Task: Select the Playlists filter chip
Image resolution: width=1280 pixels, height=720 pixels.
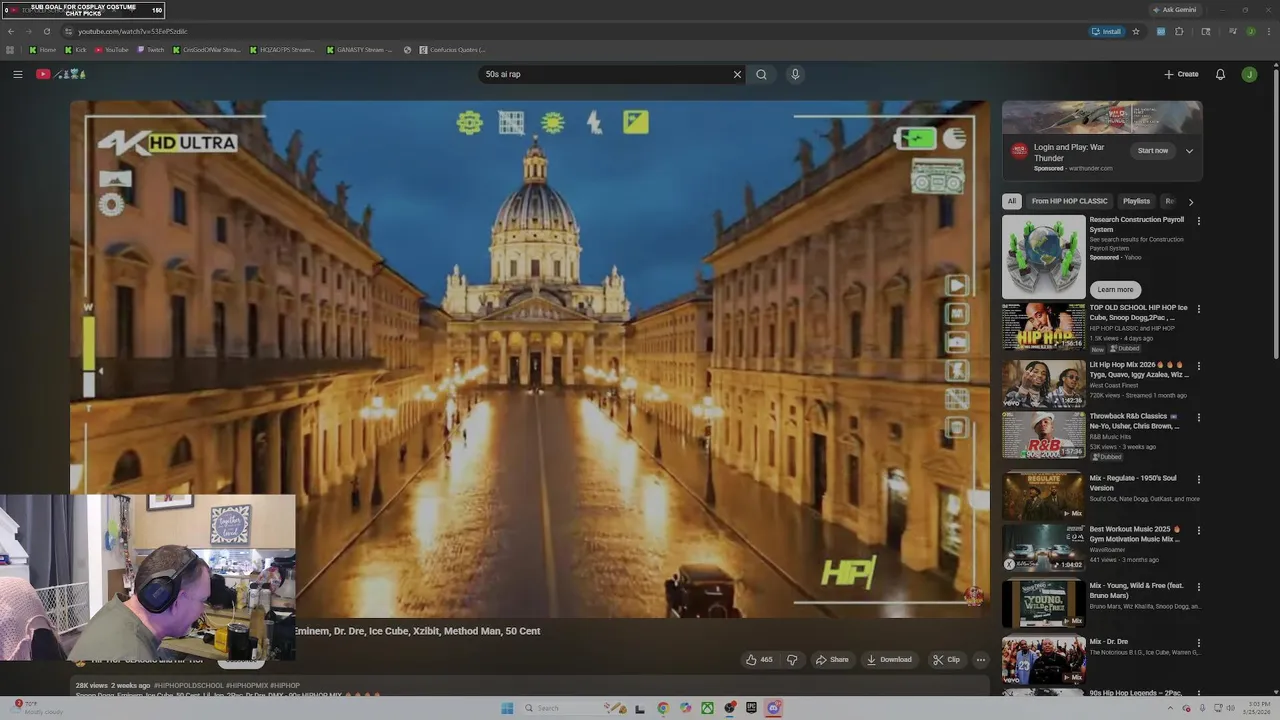Action: click(1136, 201)
